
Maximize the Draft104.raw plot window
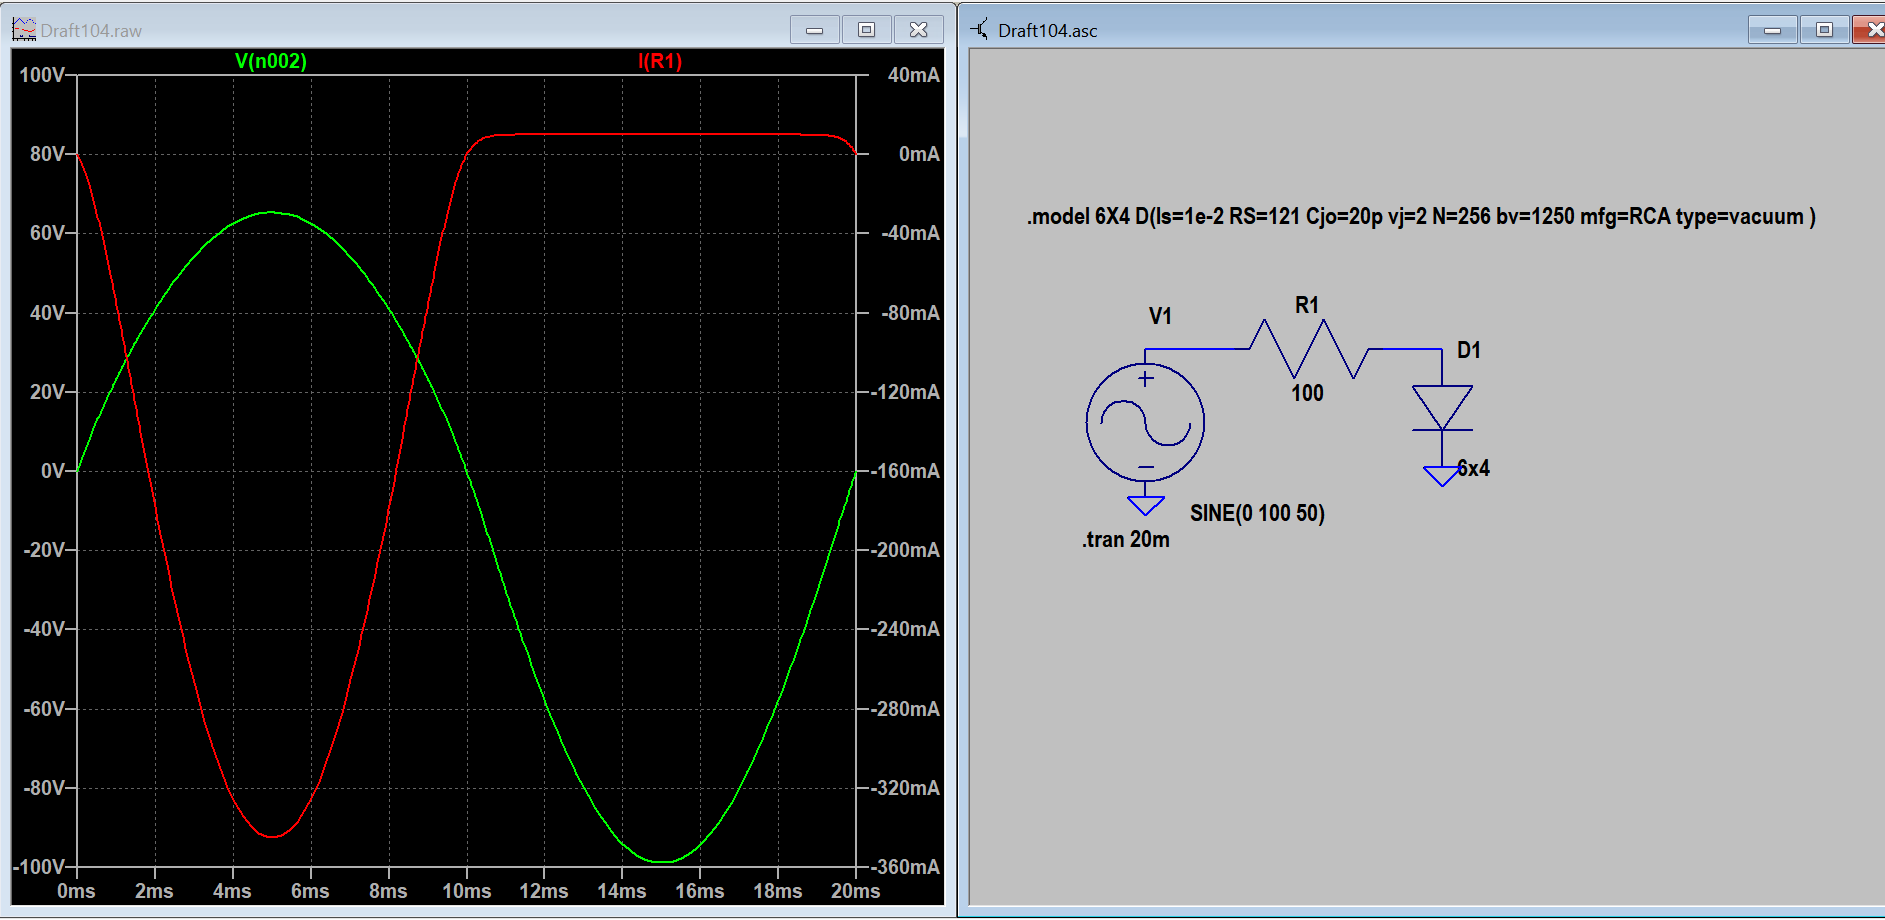tap(867, 30)
